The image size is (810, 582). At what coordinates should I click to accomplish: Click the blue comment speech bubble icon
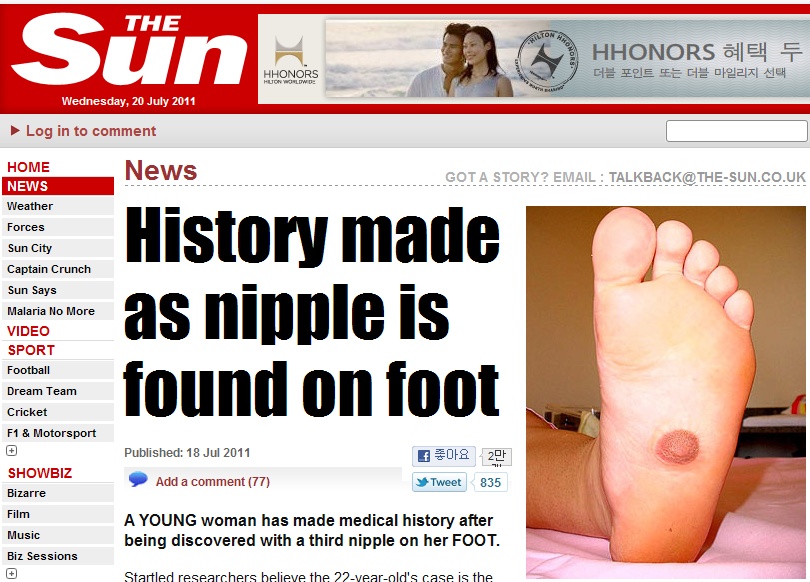[138, 479]
